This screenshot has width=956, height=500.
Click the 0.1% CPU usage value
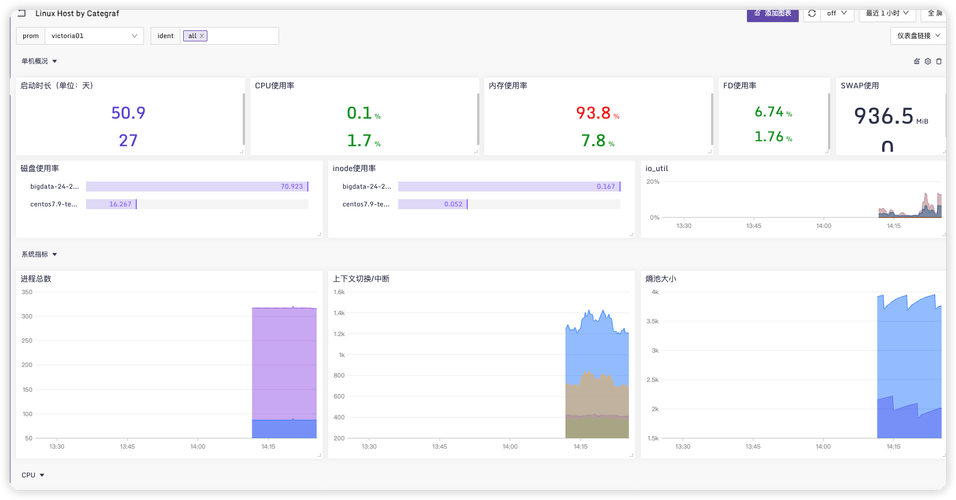tap(363, 113)
